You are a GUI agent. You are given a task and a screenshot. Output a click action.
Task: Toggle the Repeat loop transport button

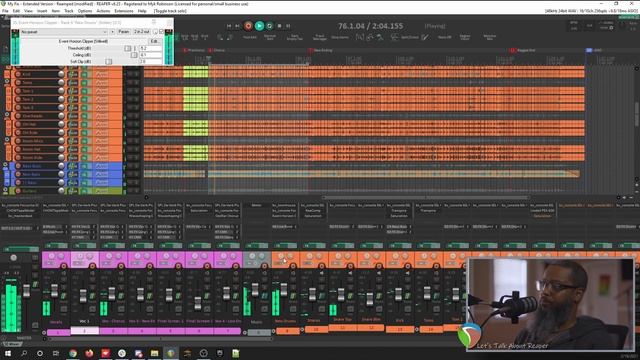point(269,26)
